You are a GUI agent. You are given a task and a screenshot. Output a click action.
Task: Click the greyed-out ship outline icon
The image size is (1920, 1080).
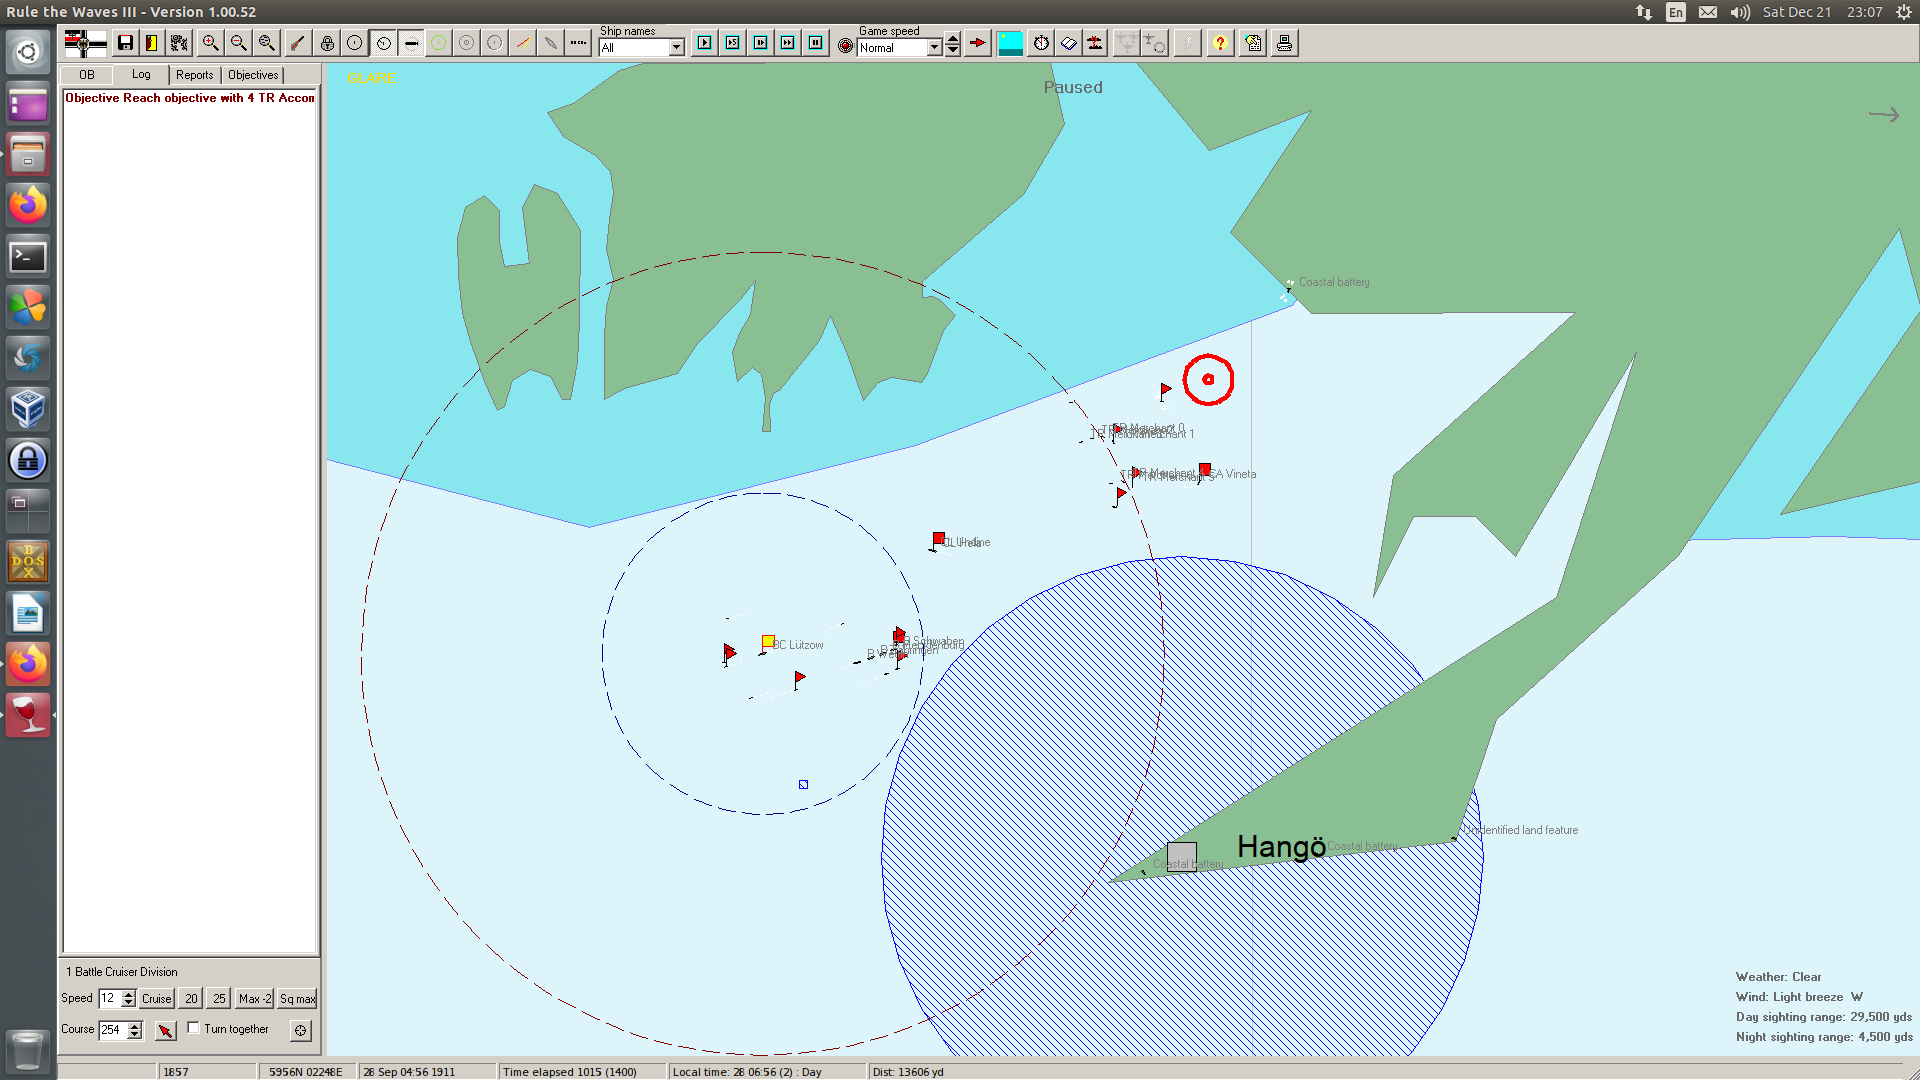tap(551, 43)
